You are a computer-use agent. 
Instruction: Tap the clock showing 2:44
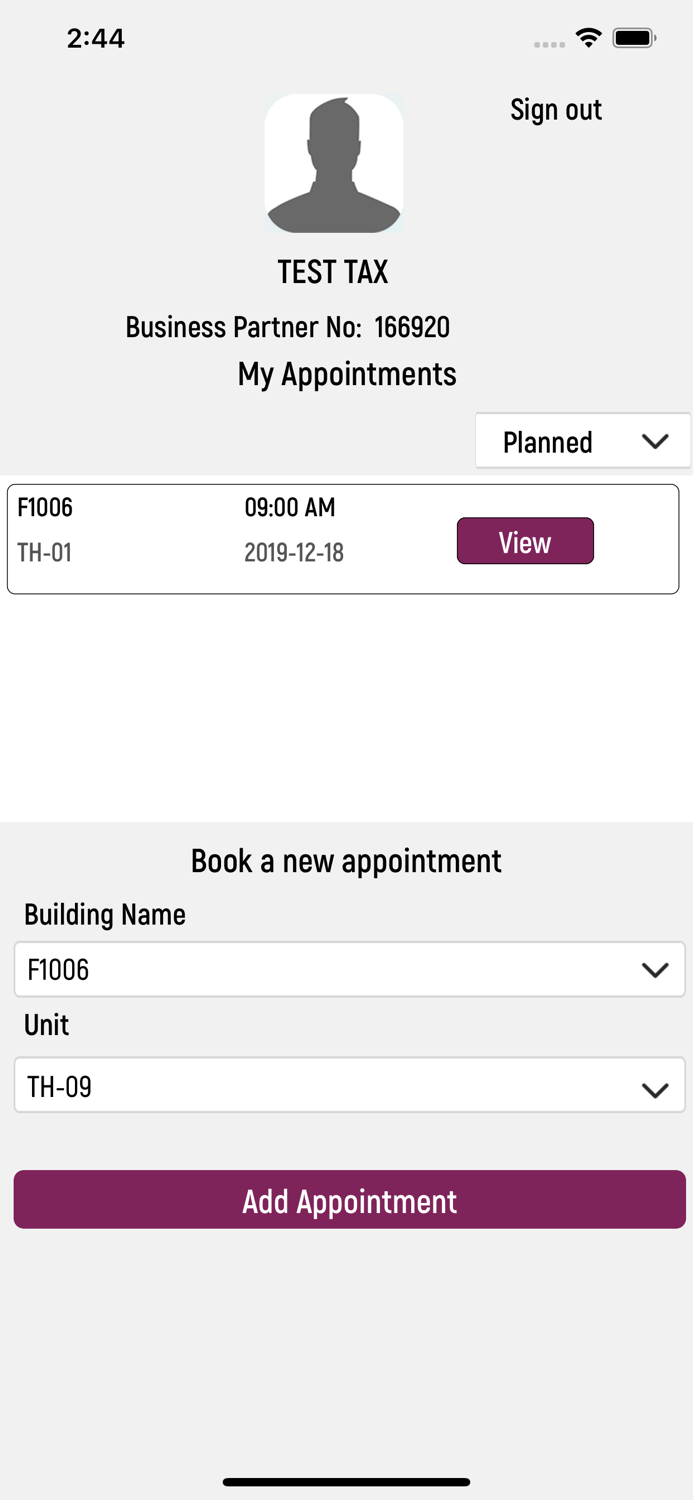coord(96,39)
